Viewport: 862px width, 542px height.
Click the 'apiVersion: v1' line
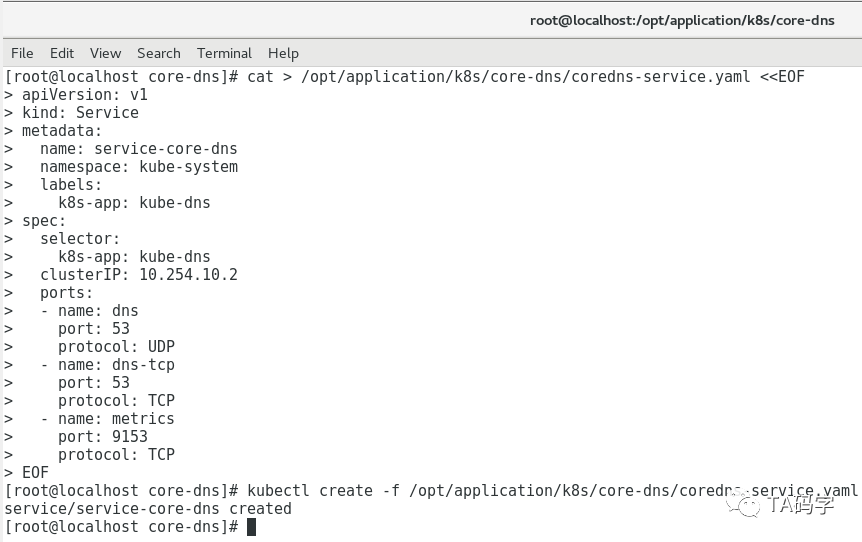pos(85,95)
